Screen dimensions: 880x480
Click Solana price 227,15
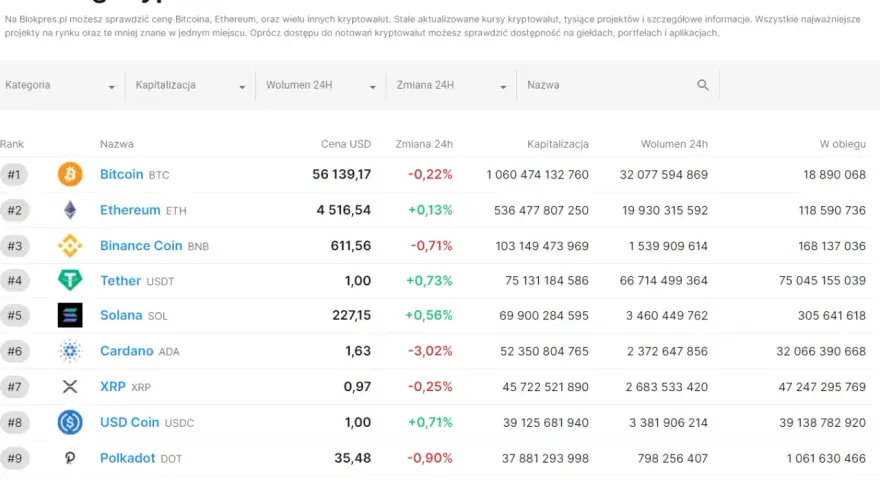351,315
